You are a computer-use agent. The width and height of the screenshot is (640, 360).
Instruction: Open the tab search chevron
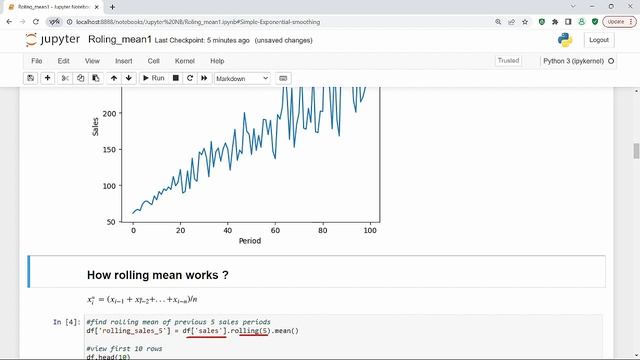[573, 6]
